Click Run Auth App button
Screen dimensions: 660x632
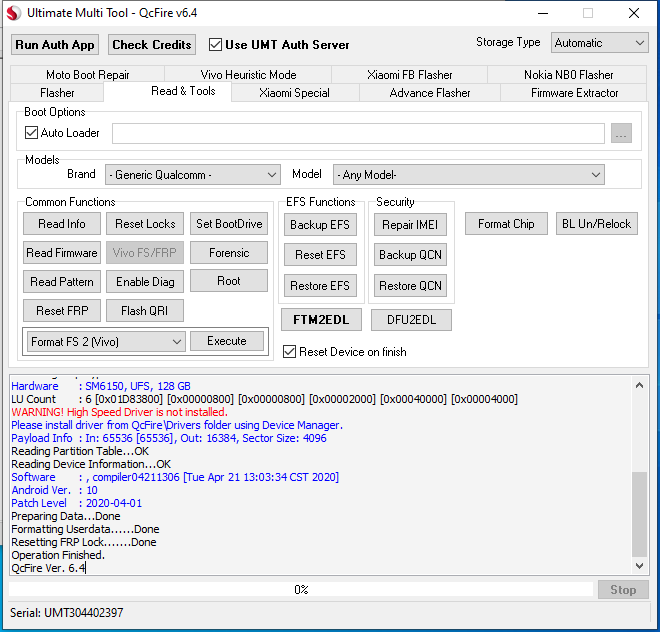[x=55, y=45]
